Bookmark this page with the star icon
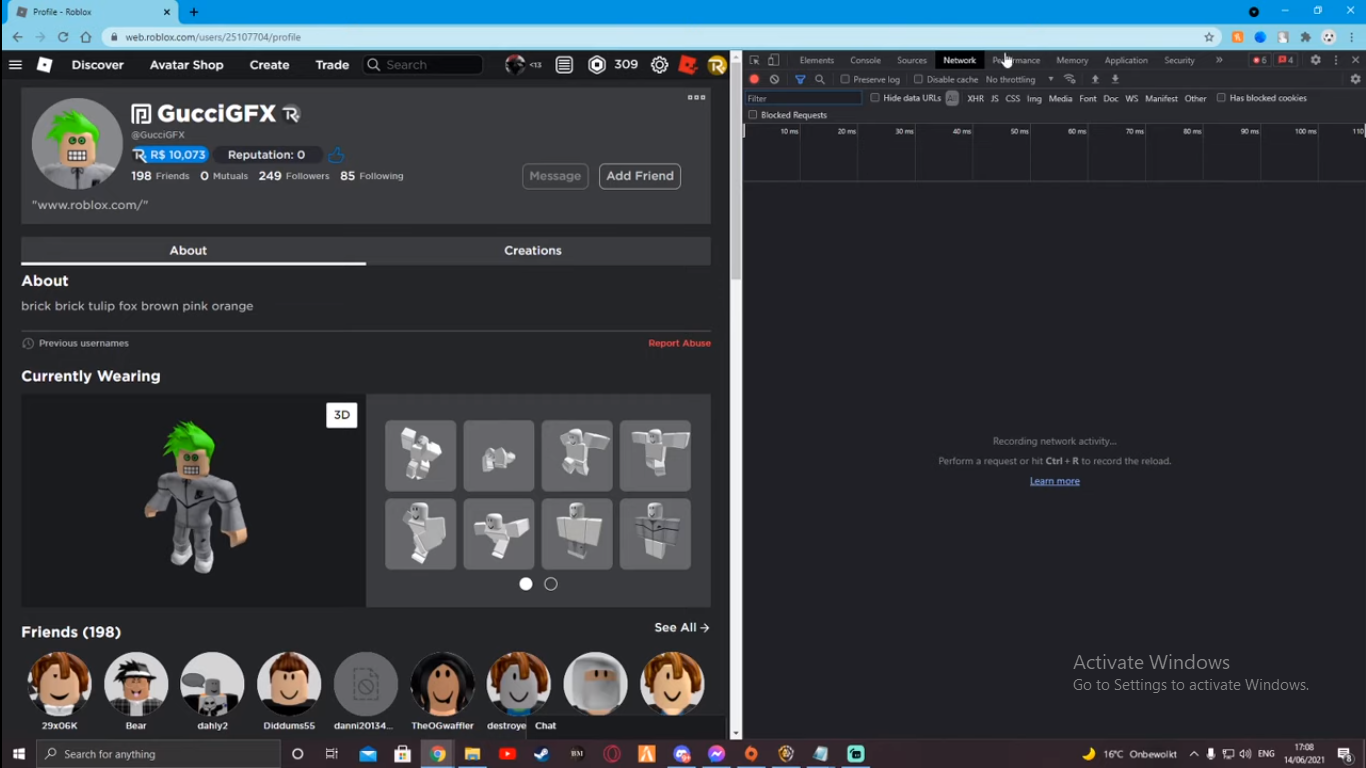Viewport: 1366px width, 768px height. tap(1209, 37)
